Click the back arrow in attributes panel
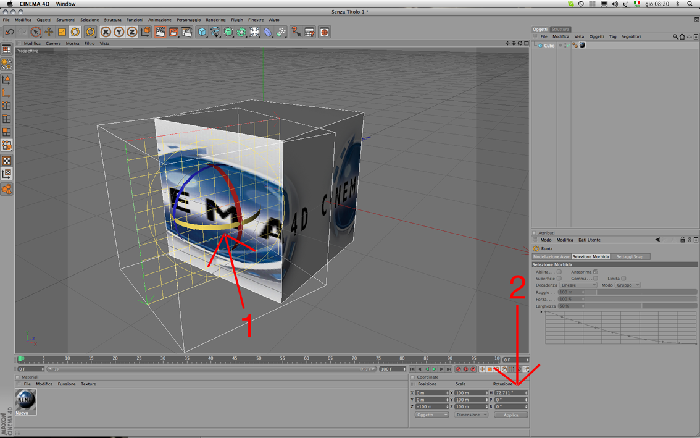This screenshot has height=438, width=700. click(x=658, y=240)
